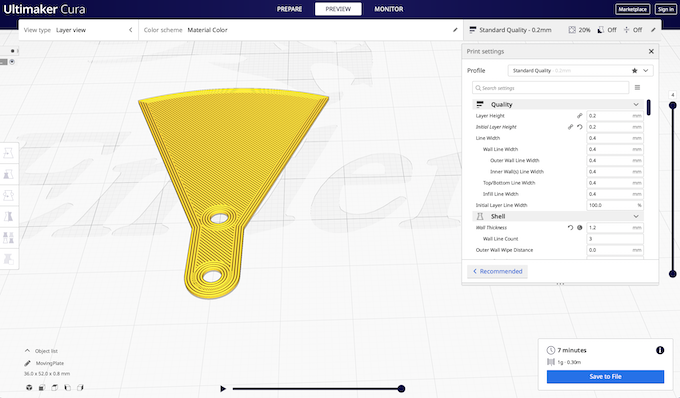This screenshot has height=398, width=680.
Task: Click the Shell section icon
Action: pyautogui.click(x=480, y=216)
